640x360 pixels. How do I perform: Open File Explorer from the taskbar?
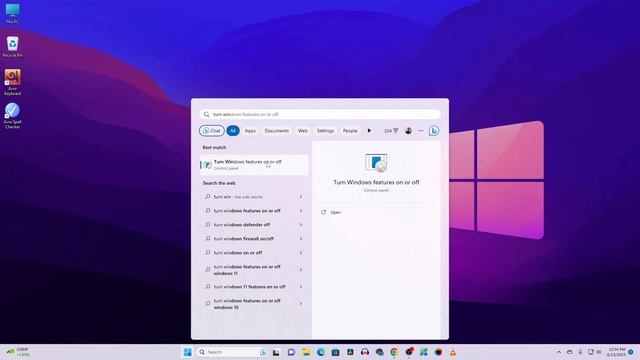click(306, 352)
